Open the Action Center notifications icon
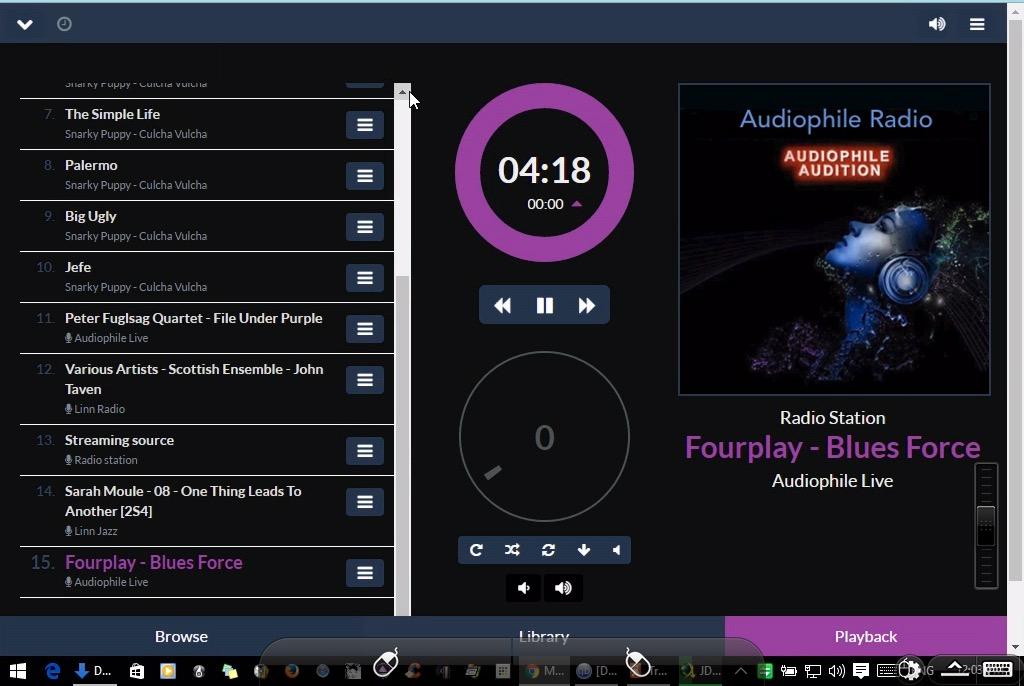The width and height of the screenshot is (1024, 686). pyautogui.click(x=861, y=671)
